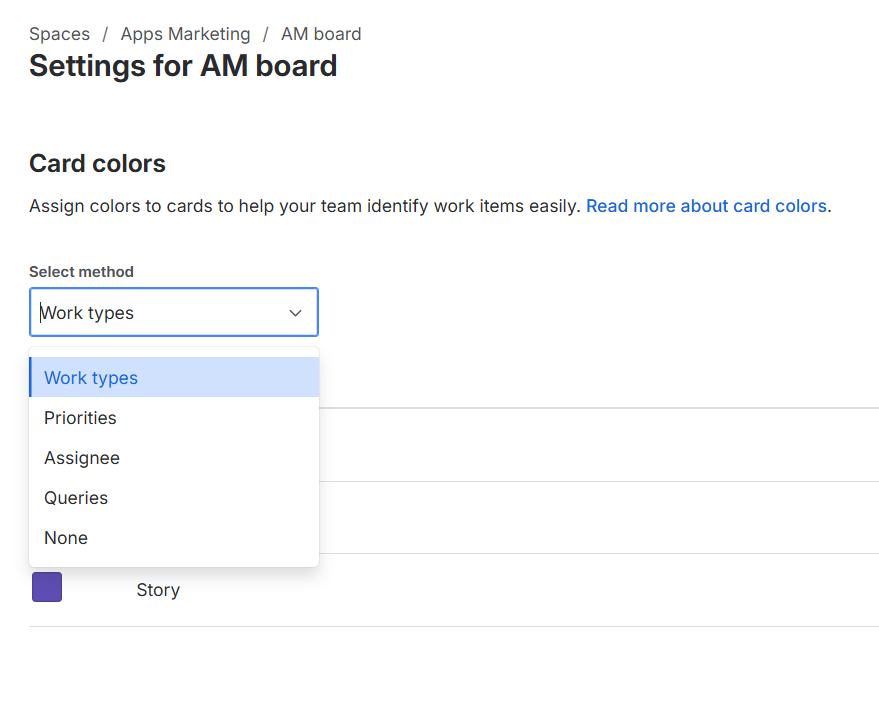Image resolution: width=879 pixels, height=701 pixels.
Task: Choose Work types from the dropdown list
Action: pyautogui.click(x=91, y=378)
